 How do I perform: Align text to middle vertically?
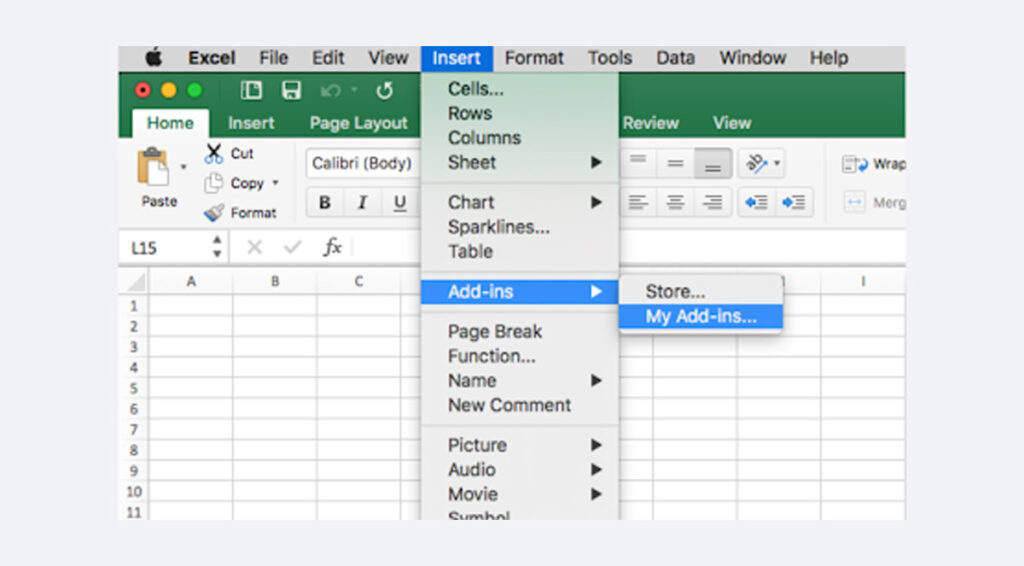tap(675, 163)
